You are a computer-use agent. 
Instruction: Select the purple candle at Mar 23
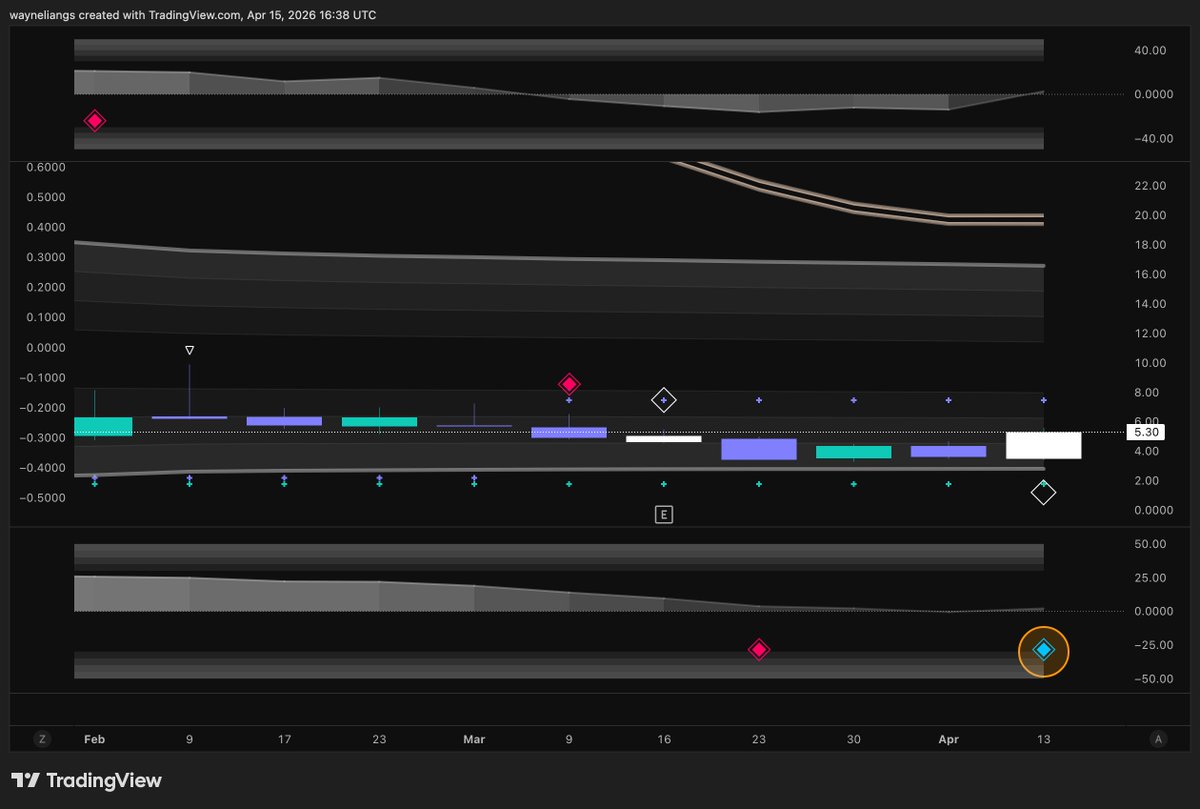[759, 449]
